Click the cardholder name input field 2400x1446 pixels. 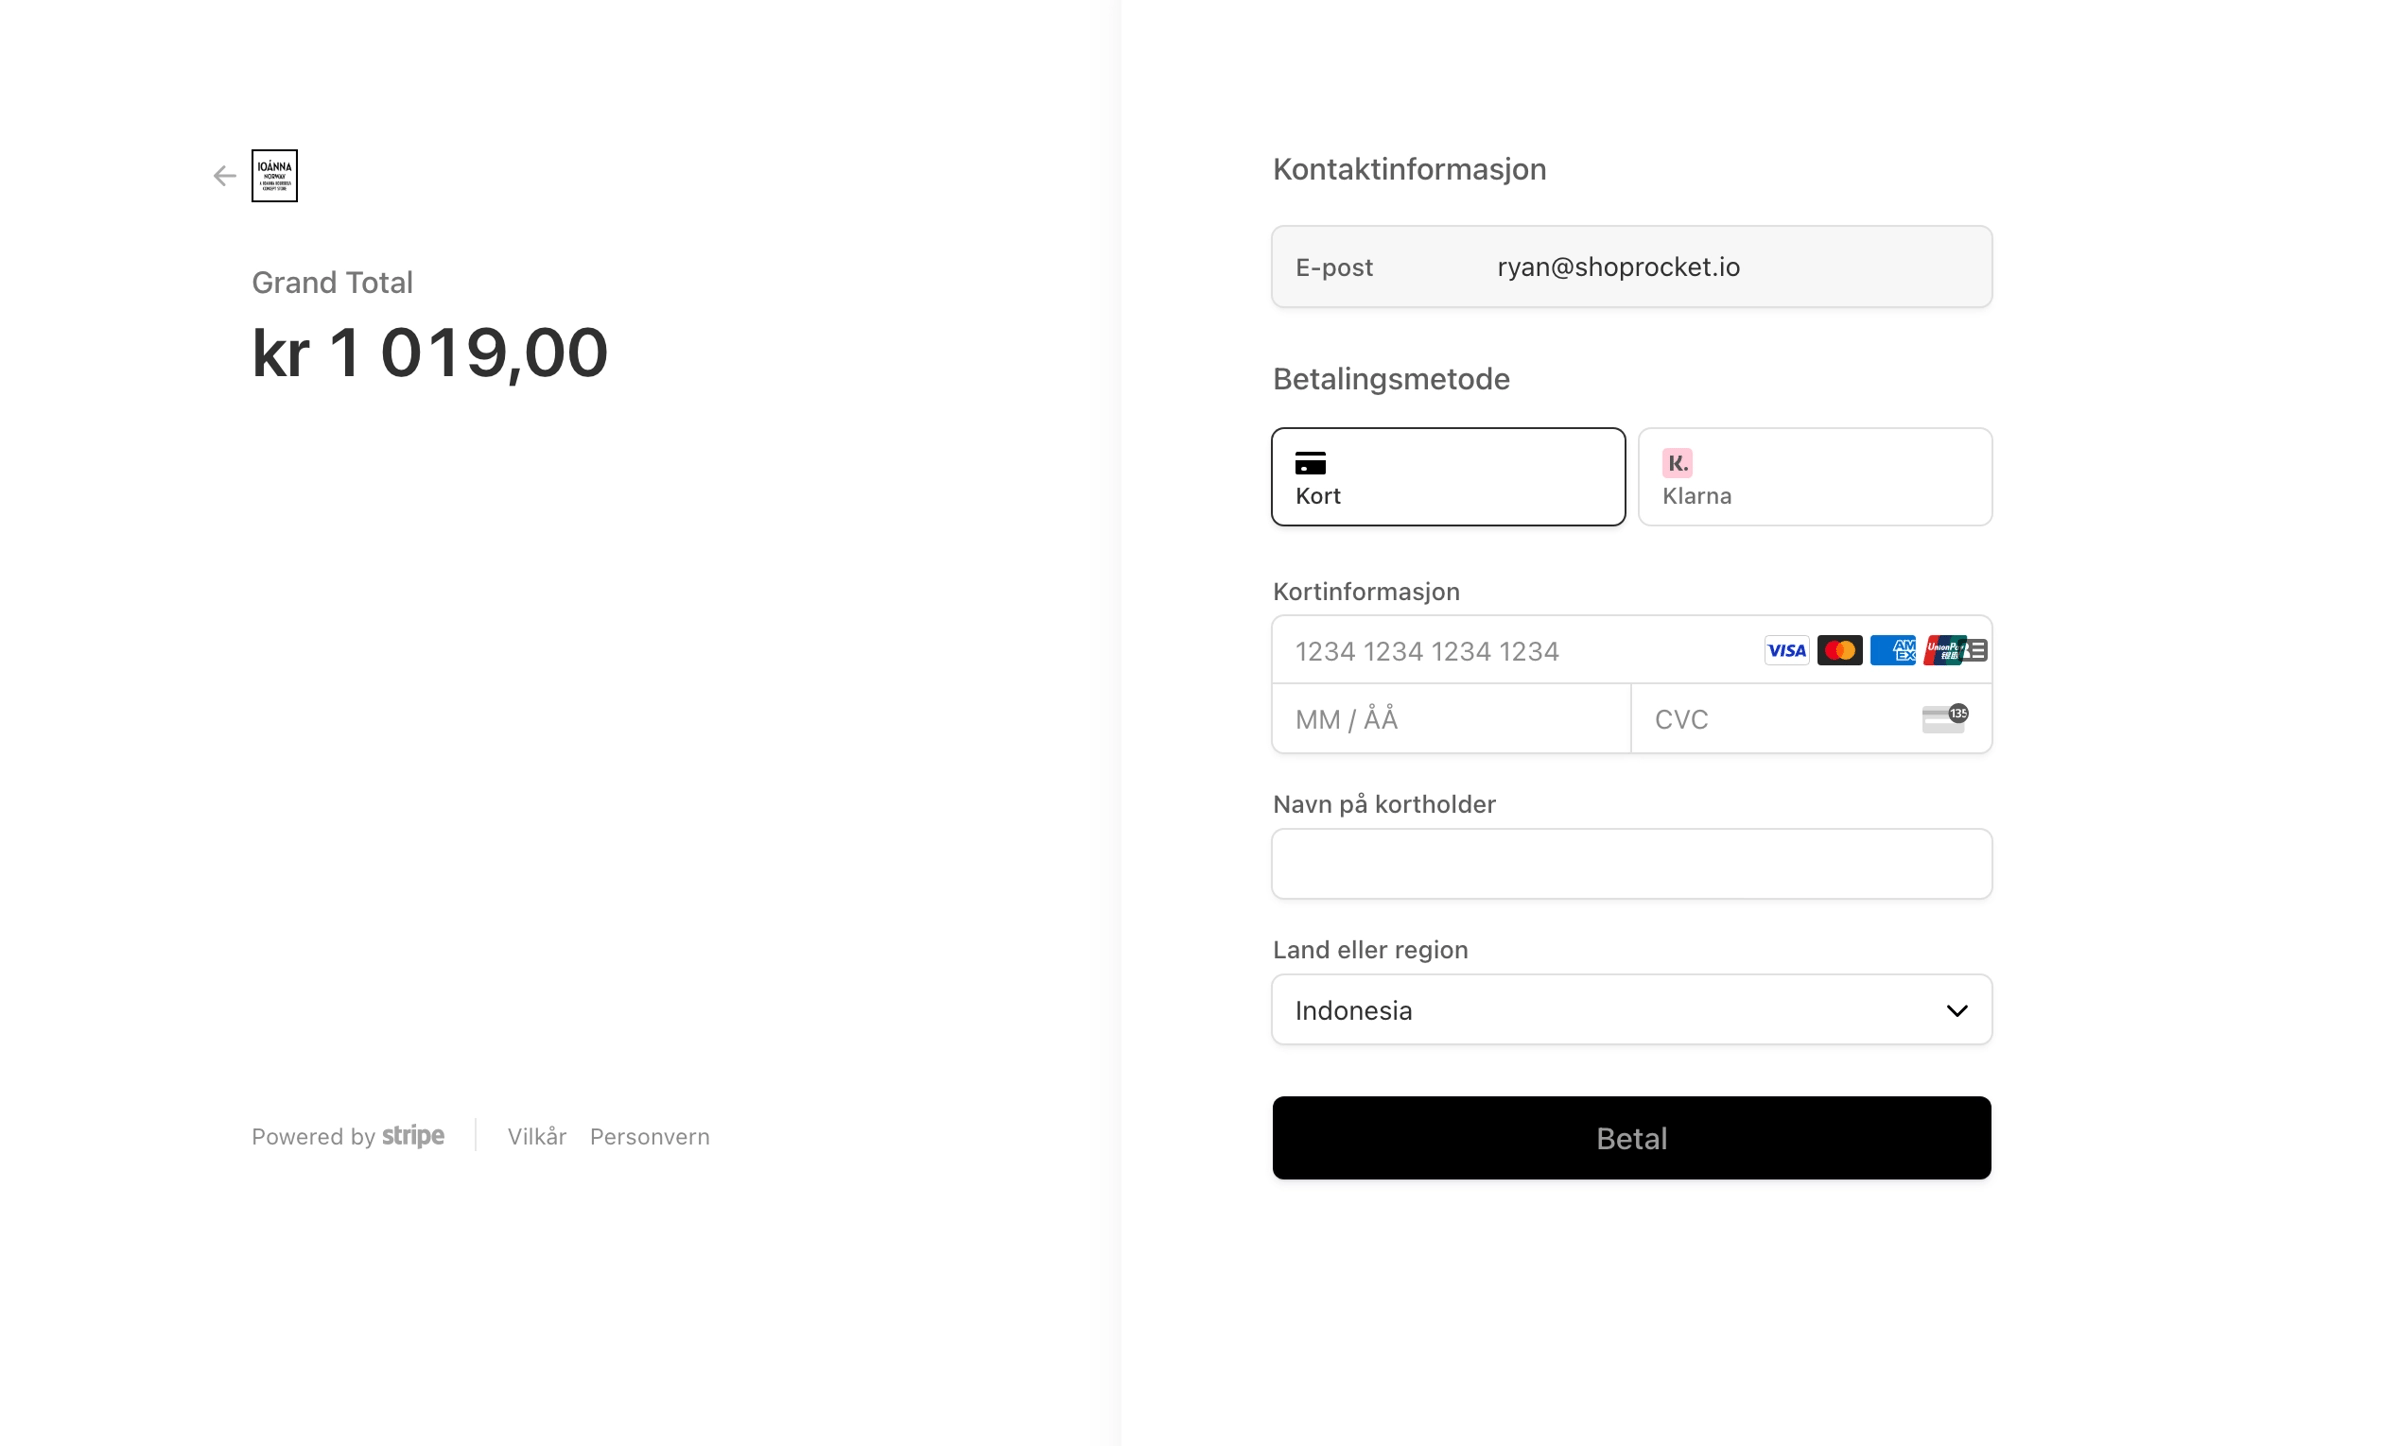[x=1631, y=864]
